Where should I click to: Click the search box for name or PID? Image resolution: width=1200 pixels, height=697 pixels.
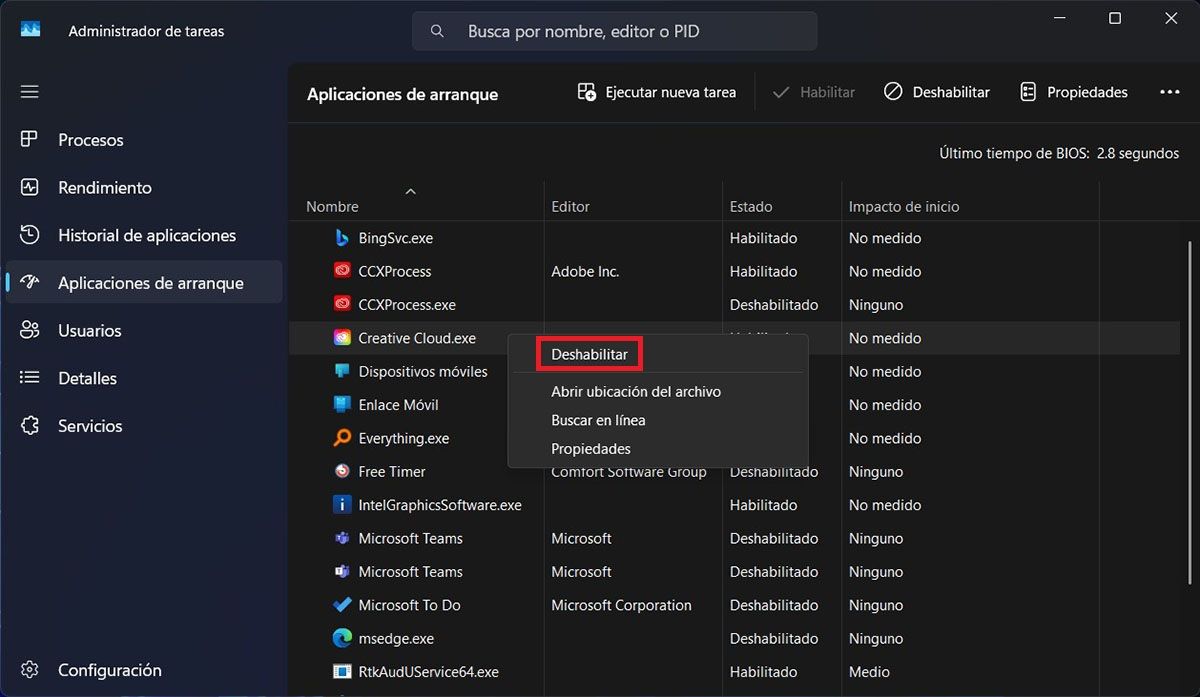pos(615,31)
